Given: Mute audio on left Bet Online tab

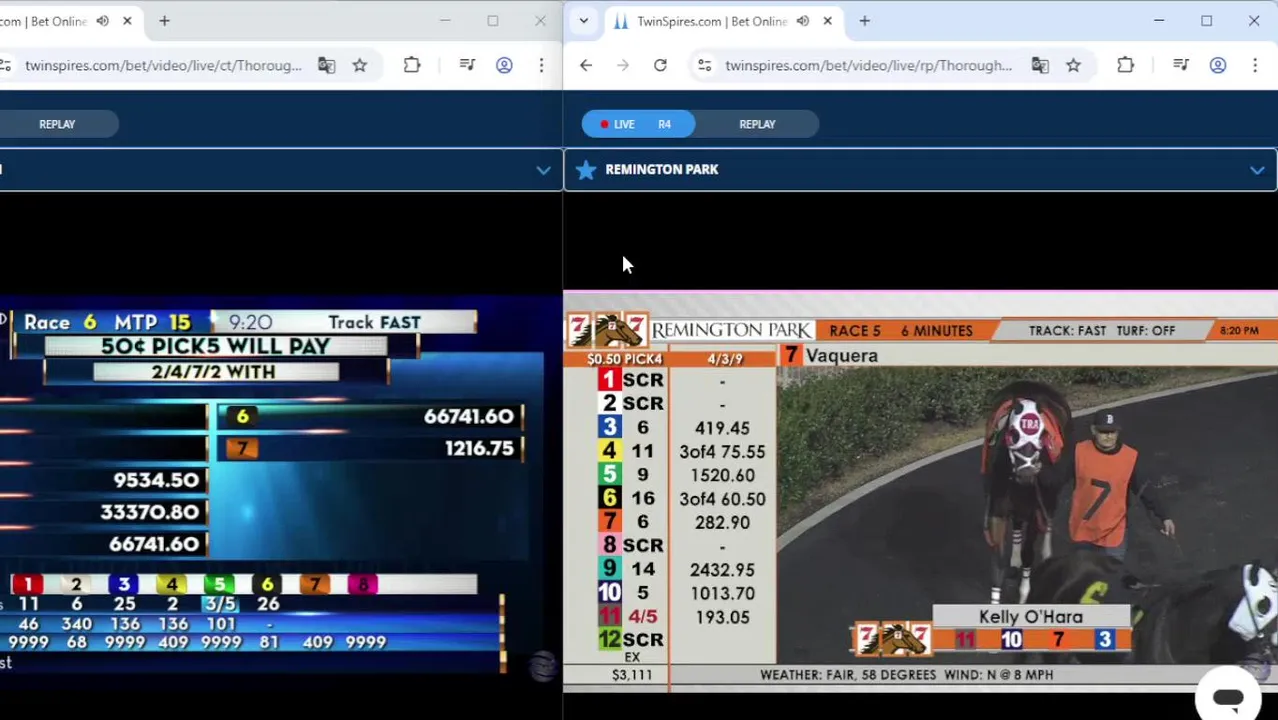Looking at the screenshot, I should pyautogui.click(x=103, y=21).
